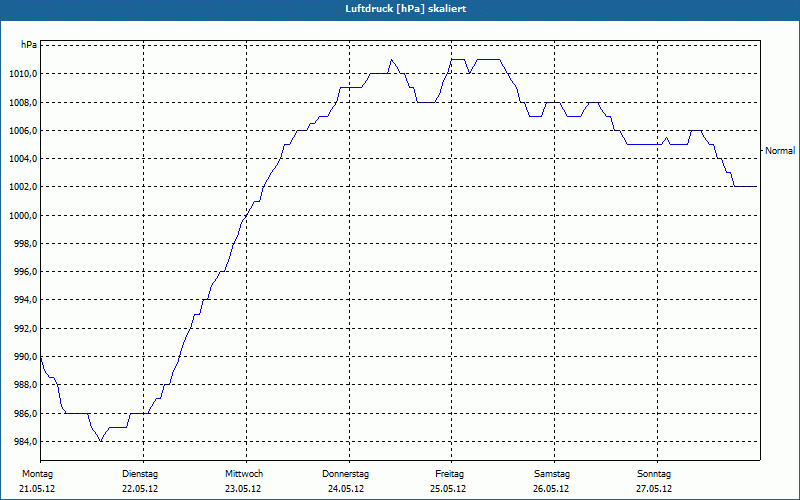This screenshot has width=800, height=500.
Task: Click the 1010,0 y-axis value
Action: (x=23, y=74)
